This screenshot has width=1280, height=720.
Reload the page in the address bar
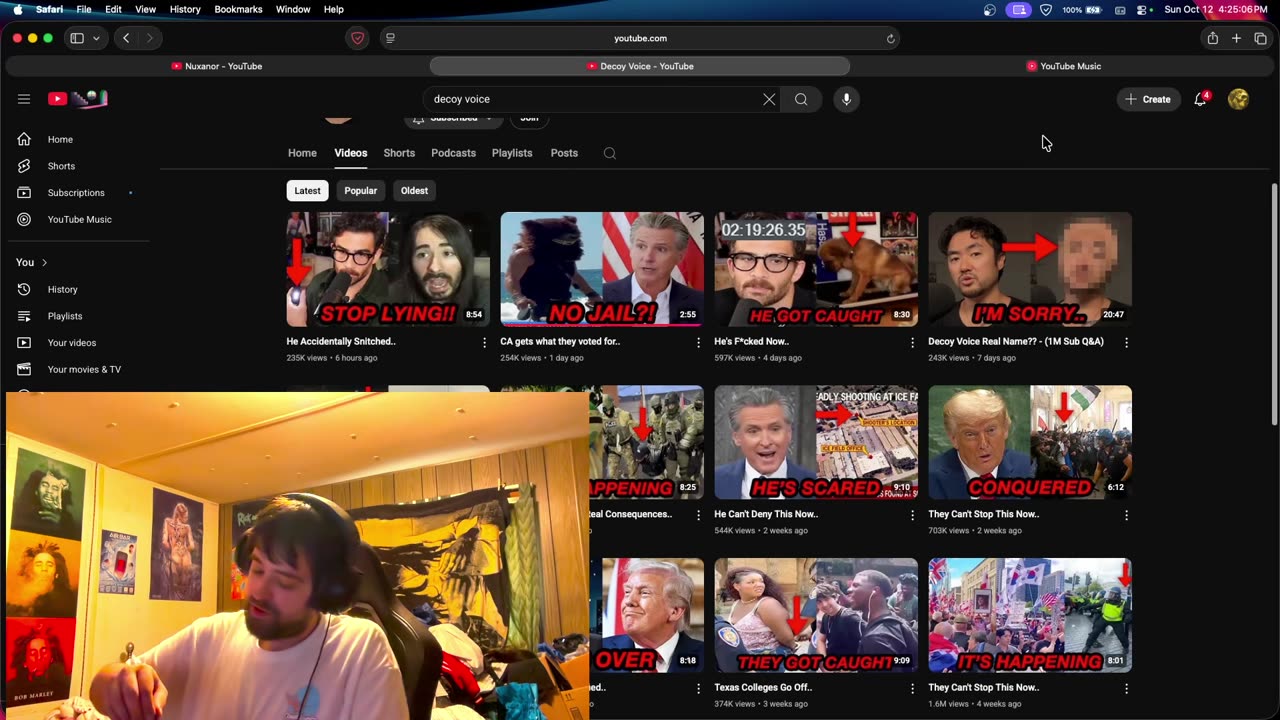pos(890,38)
